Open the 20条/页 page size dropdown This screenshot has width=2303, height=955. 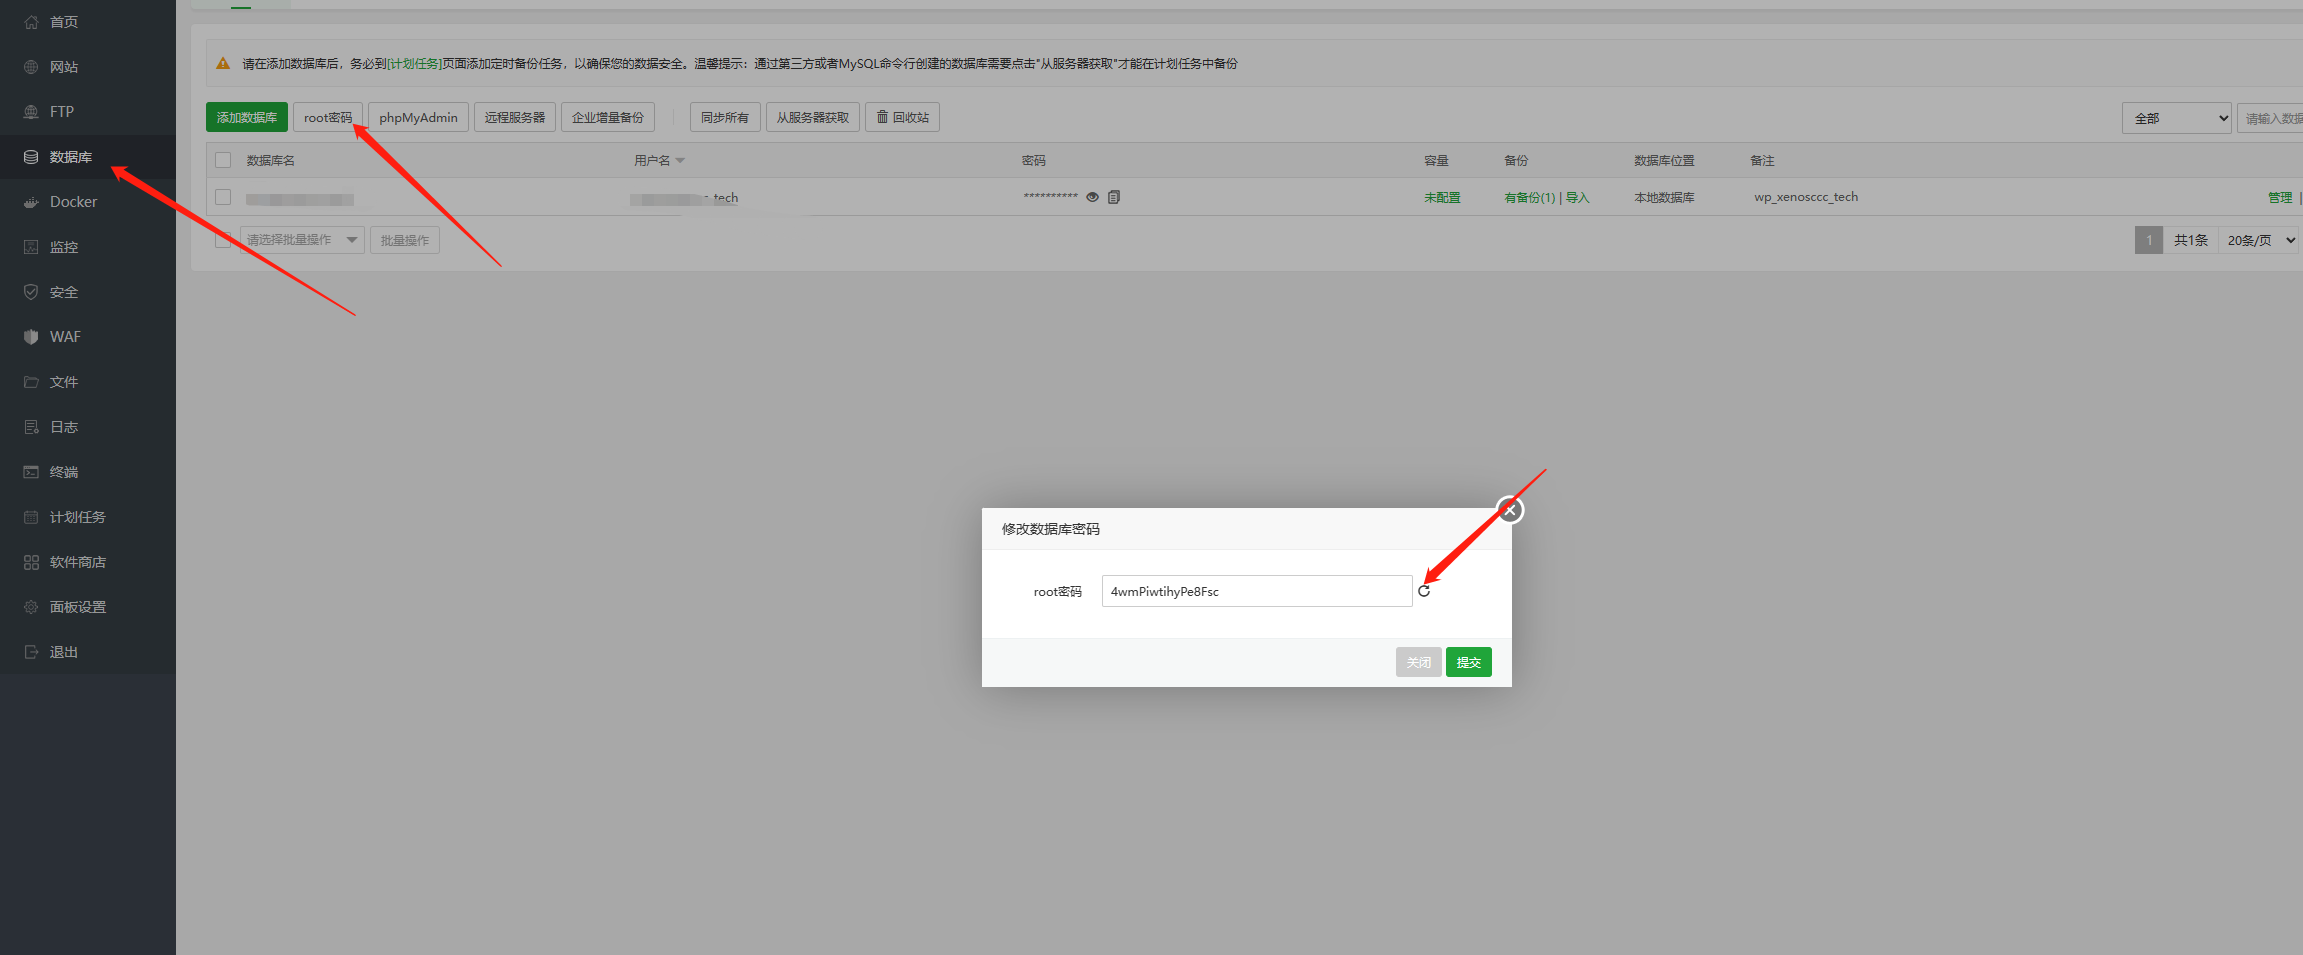point(2260,240)
